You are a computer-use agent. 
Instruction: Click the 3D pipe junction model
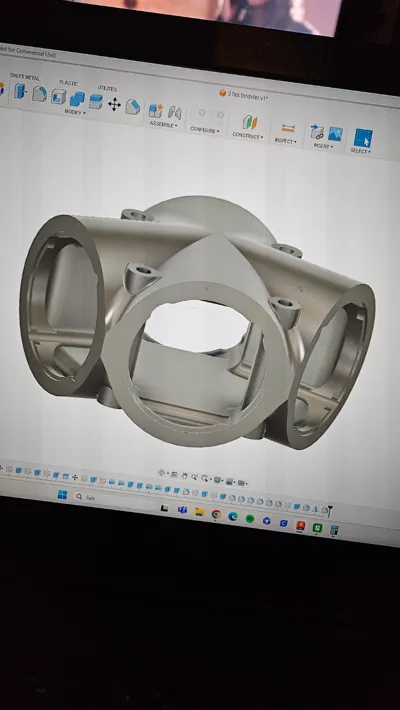(x=197, y=321)
